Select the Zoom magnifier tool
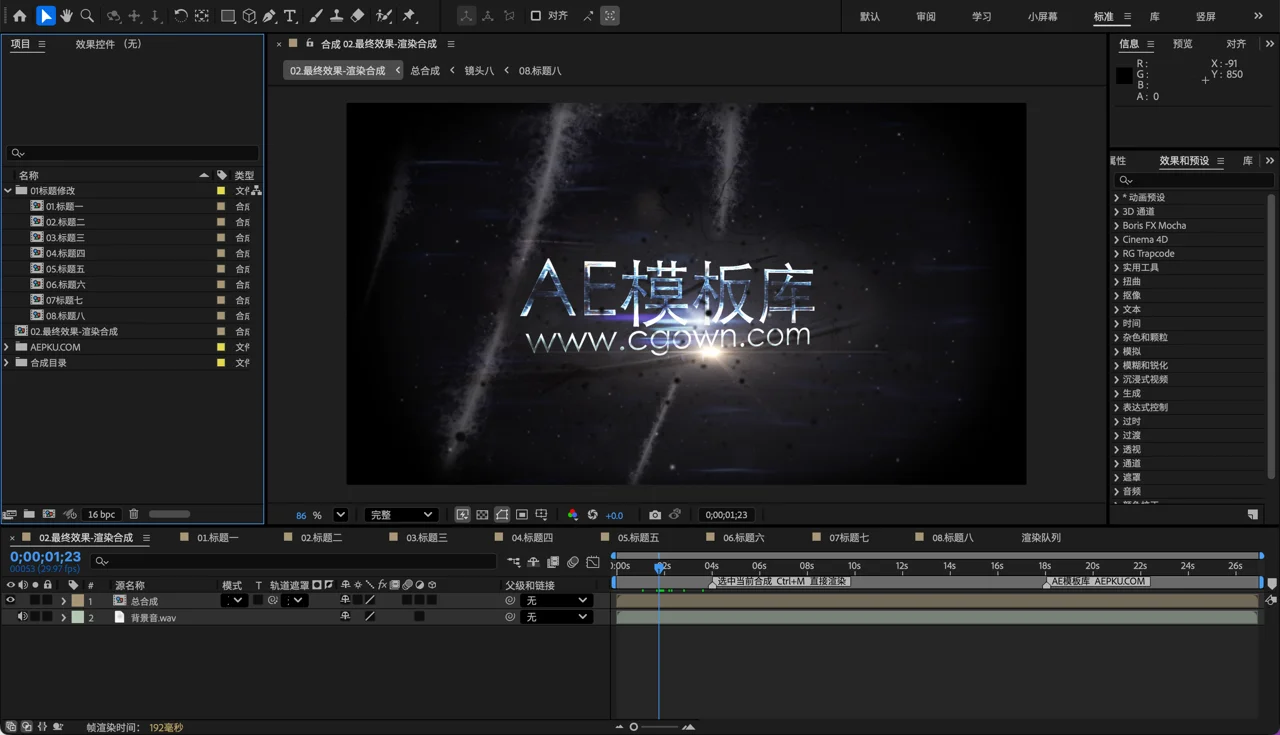 click(88, 16)
